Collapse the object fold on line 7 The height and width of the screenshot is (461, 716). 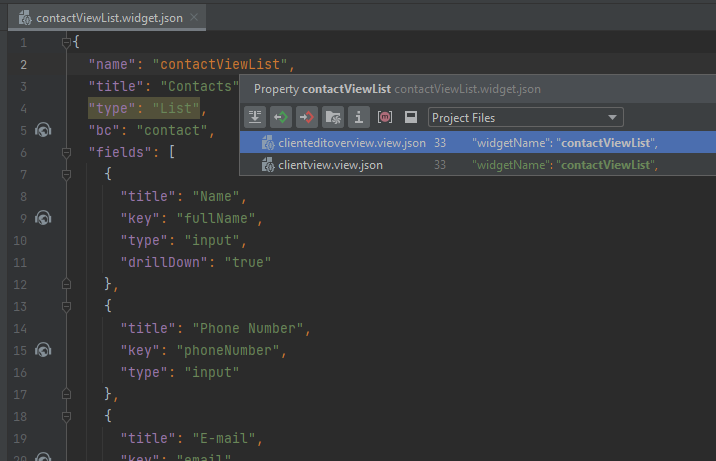point(66,174)
